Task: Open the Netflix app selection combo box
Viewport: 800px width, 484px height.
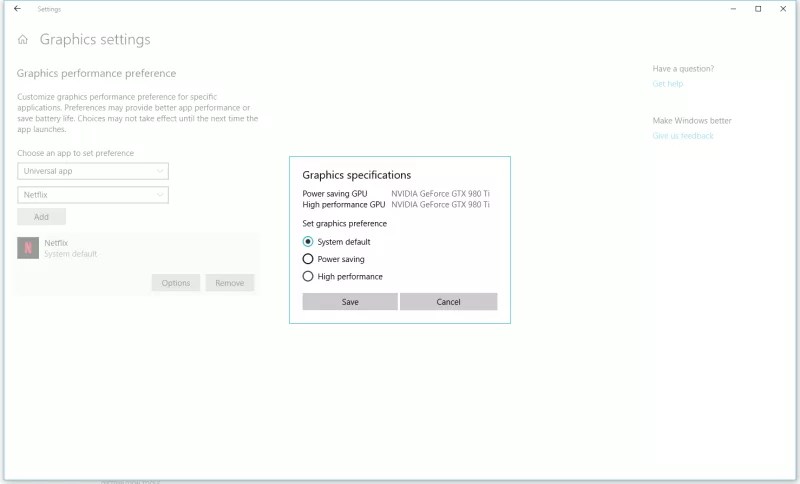Action: 92,195
